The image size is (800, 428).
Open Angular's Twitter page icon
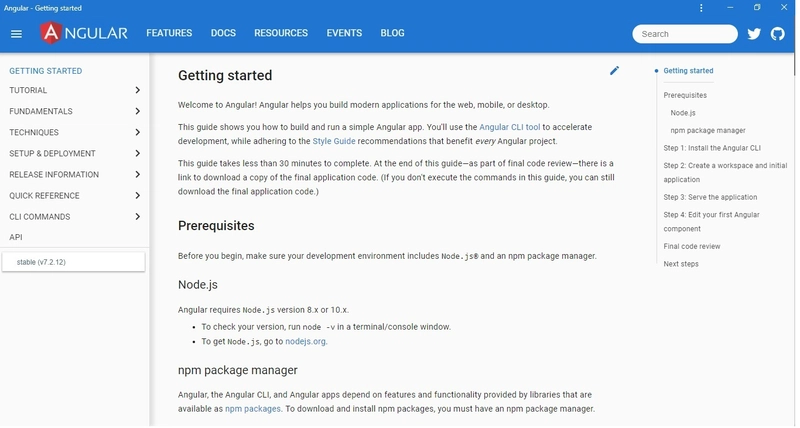click(754, 34)
